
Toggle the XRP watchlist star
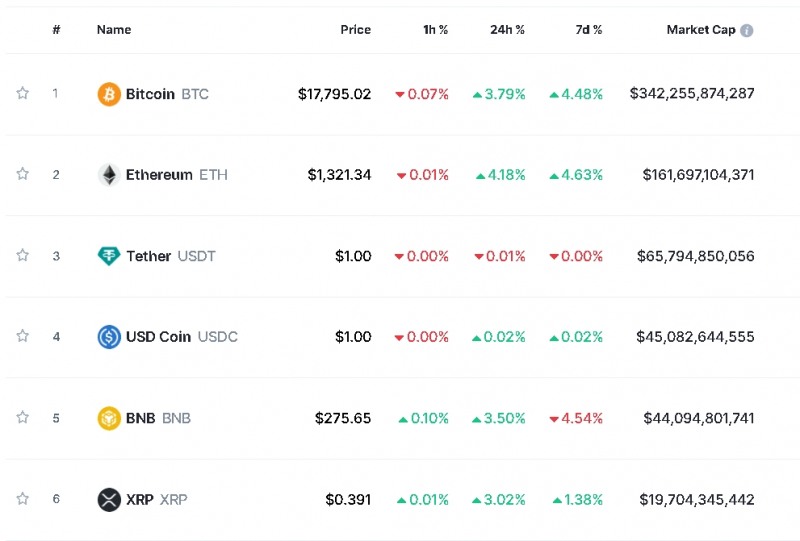click(22, 498)
